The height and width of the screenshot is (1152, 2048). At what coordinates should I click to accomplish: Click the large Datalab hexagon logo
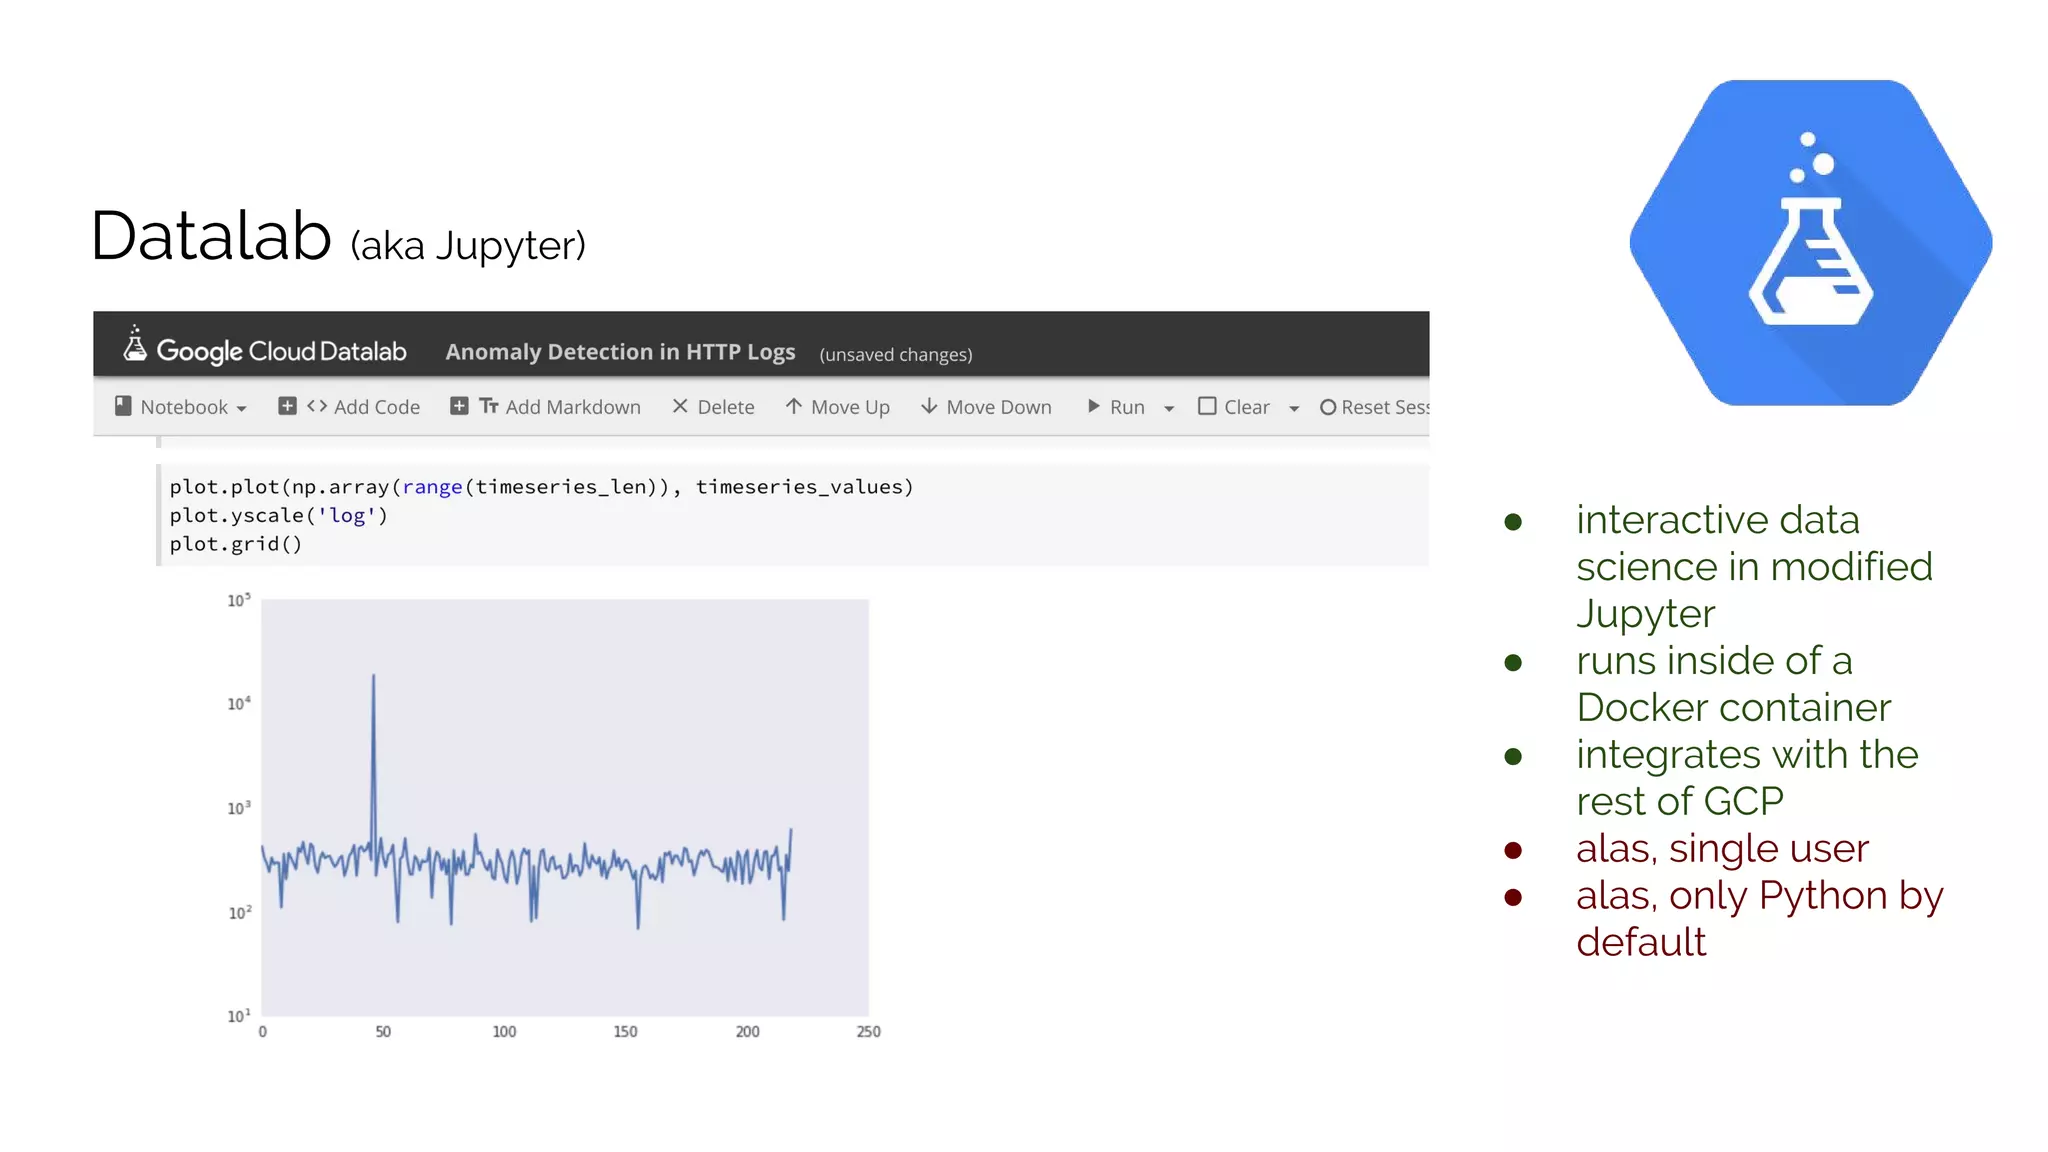click(1811, 243)
